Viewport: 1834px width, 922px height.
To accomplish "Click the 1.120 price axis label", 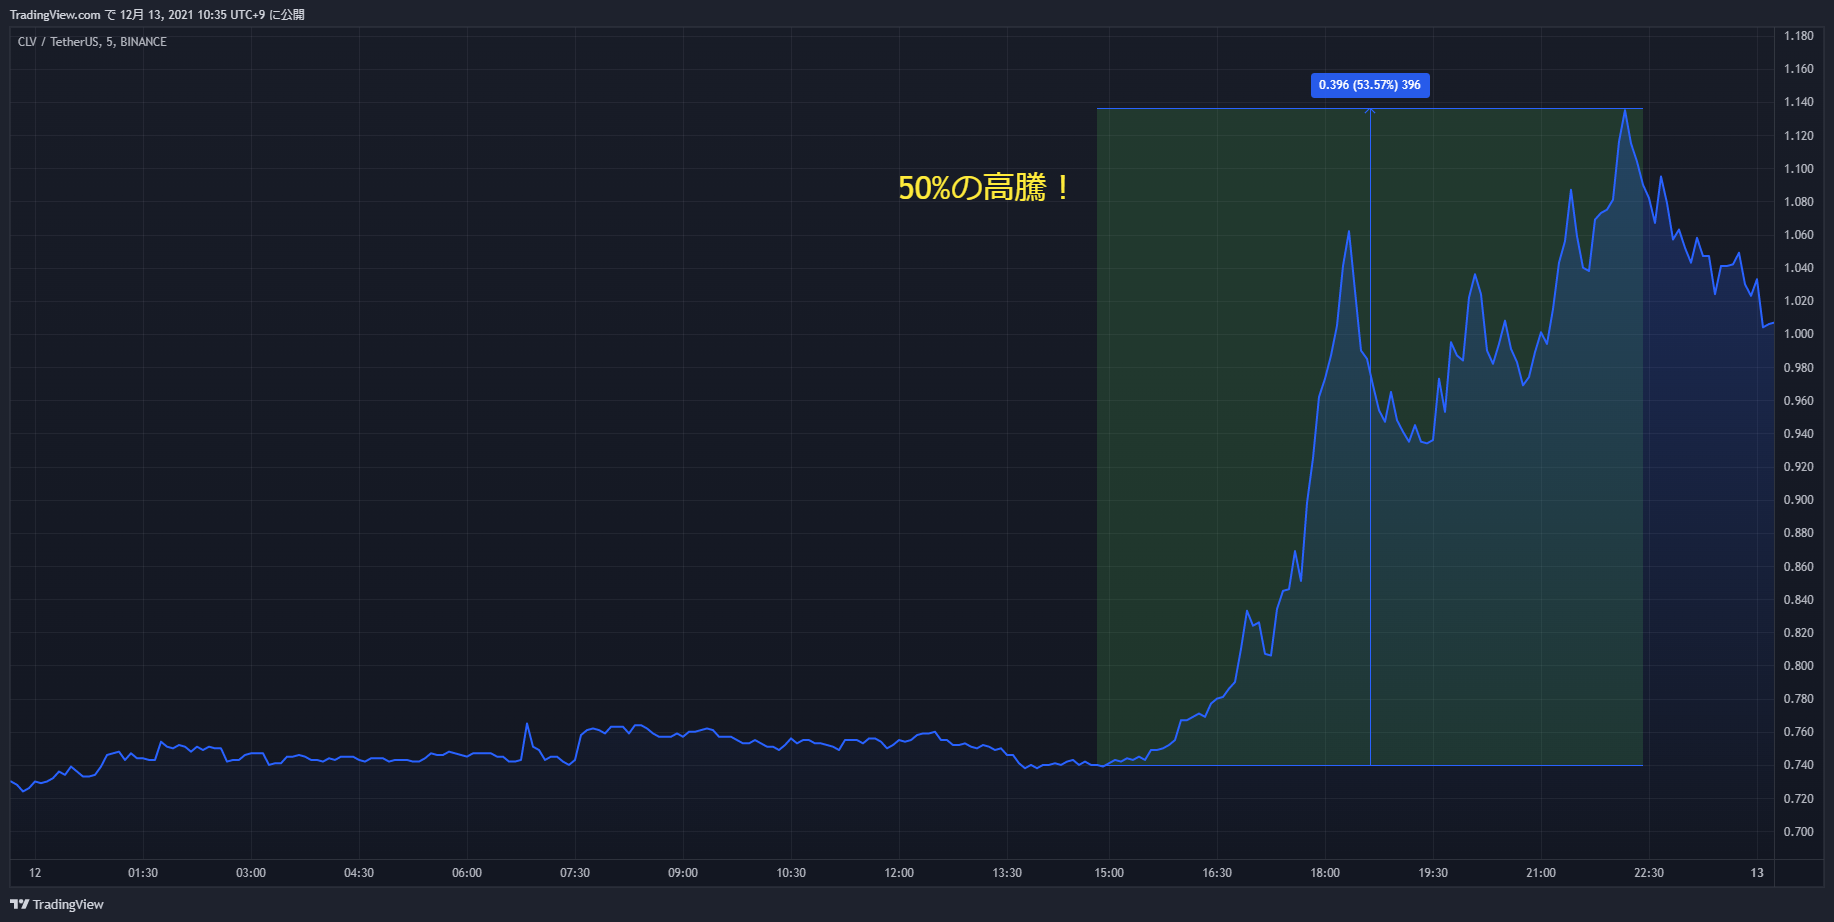I will pos(1798,136).
